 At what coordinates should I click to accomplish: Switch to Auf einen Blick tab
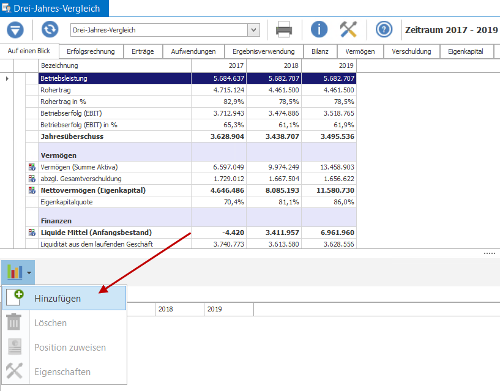click(29, 51)
